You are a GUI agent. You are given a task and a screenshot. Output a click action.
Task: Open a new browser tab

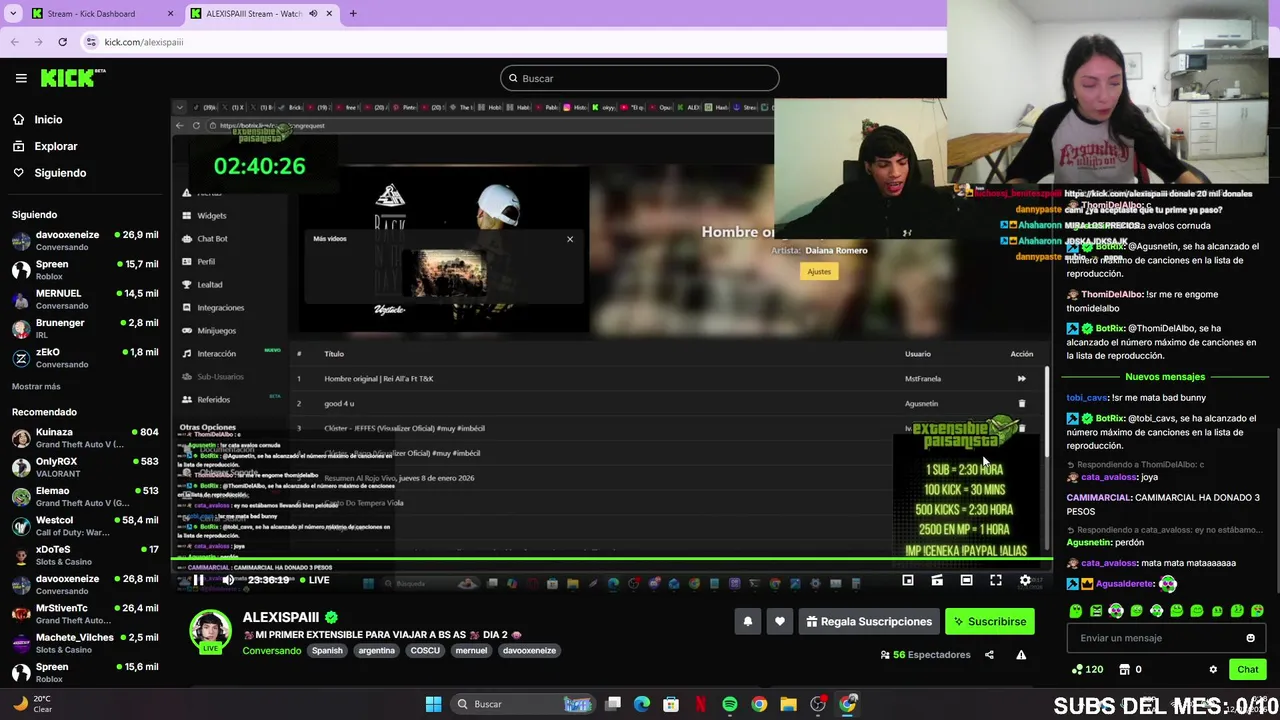[353, 13]
